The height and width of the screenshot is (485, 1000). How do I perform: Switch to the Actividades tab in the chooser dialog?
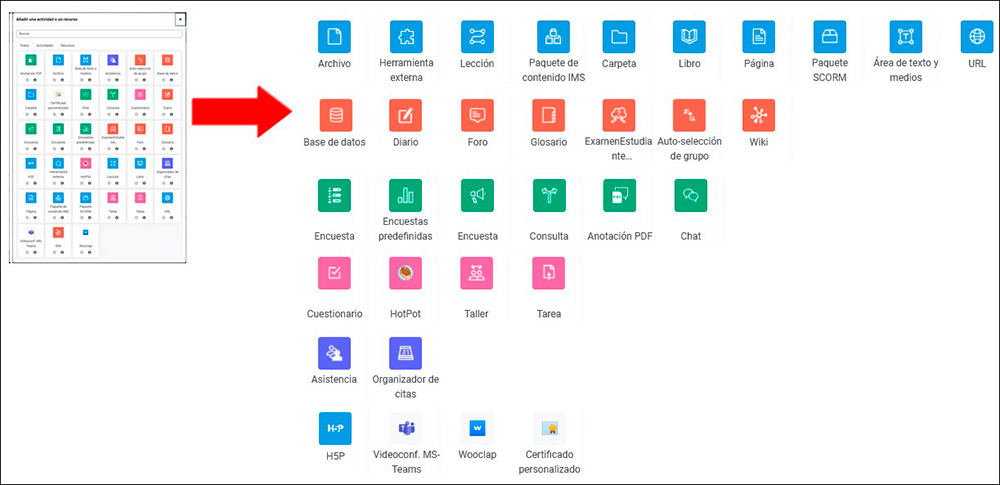coord(45,45)
